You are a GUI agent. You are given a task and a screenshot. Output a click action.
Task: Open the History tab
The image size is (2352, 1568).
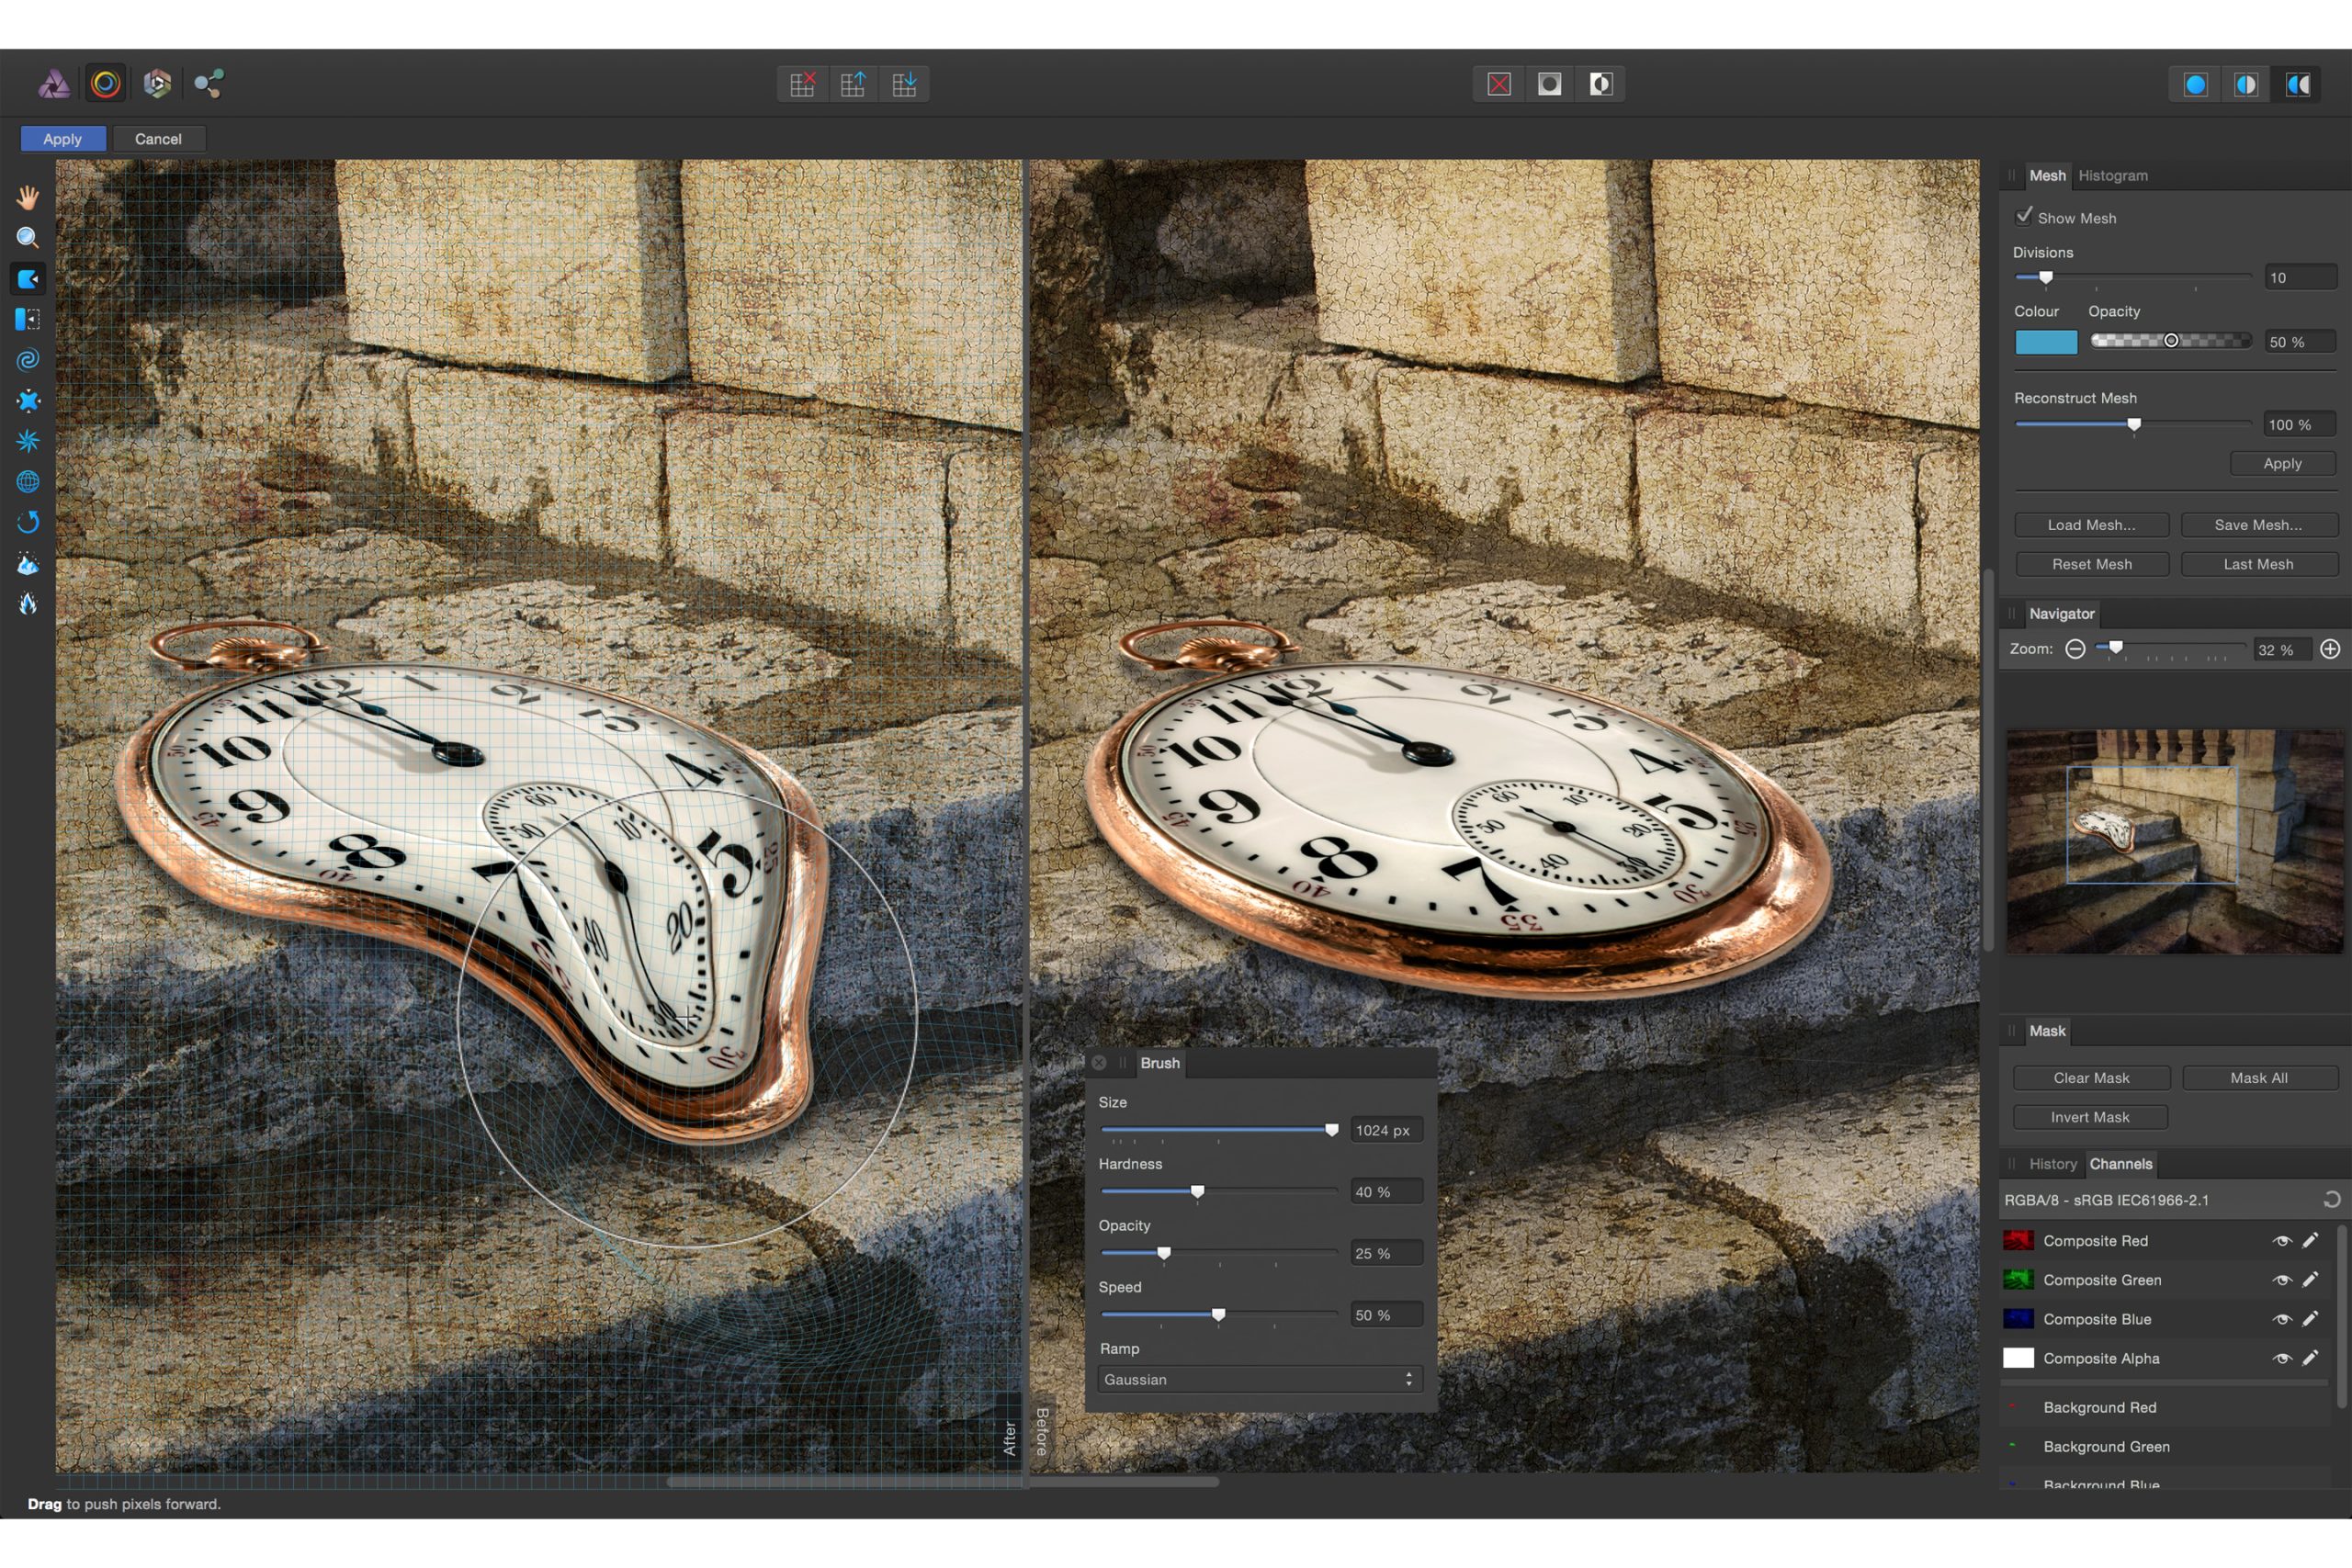click(2052, 1164)
